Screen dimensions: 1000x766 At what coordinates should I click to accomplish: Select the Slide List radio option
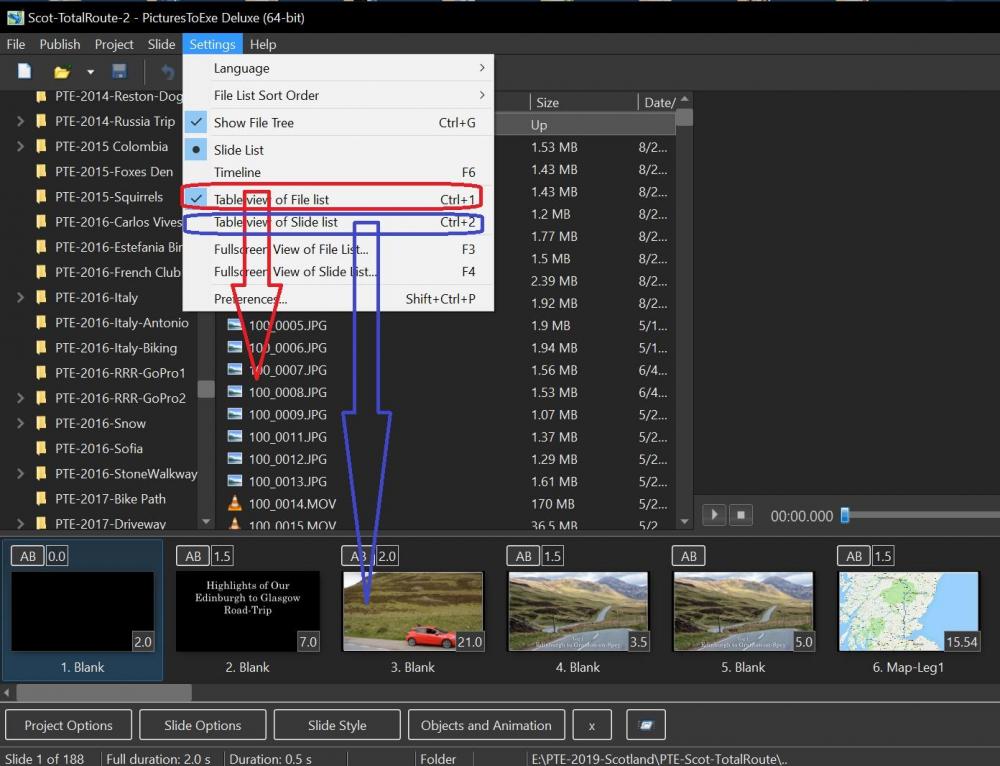(x=239, y=150)
